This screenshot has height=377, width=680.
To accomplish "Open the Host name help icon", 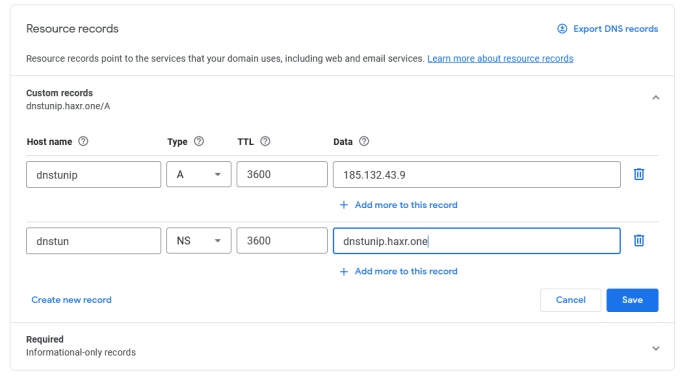I will [x=83, y=141].
